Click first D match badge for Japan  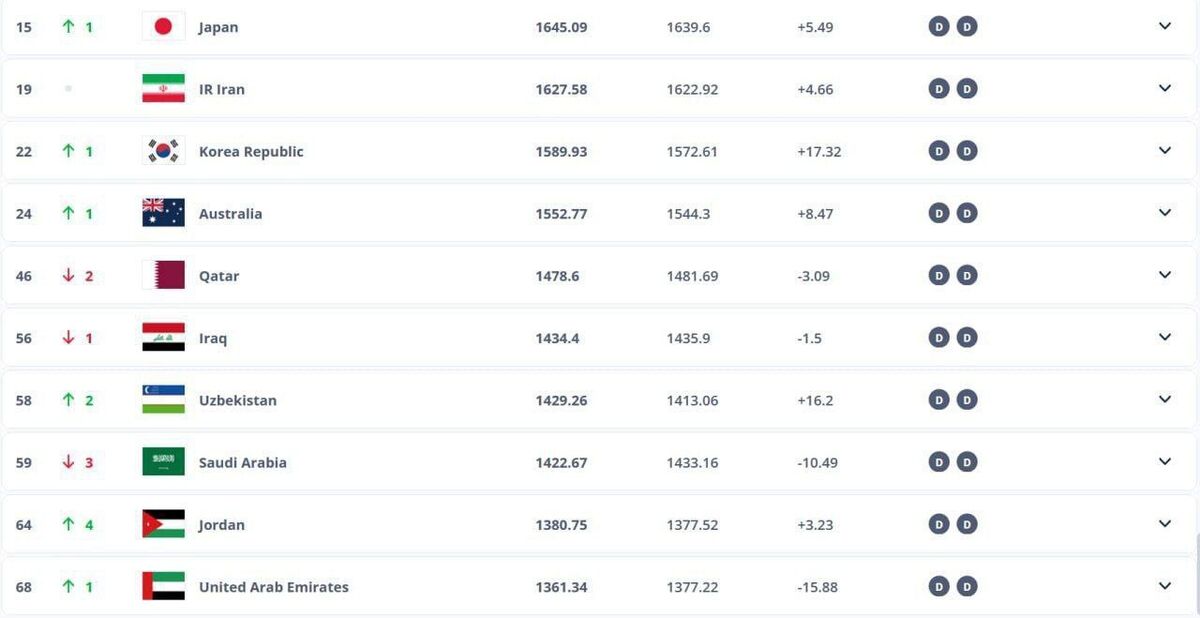coord(938,27)
